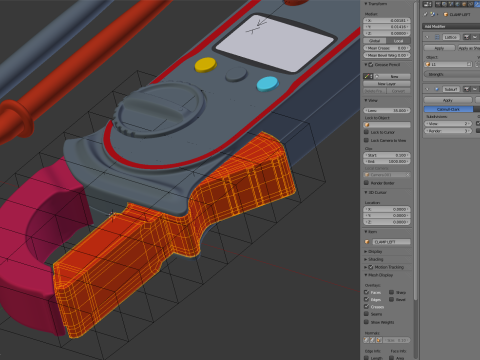This screenshot has height=360, width=480.
Task: Toggle face normals display icon
Action: (379, 340)
